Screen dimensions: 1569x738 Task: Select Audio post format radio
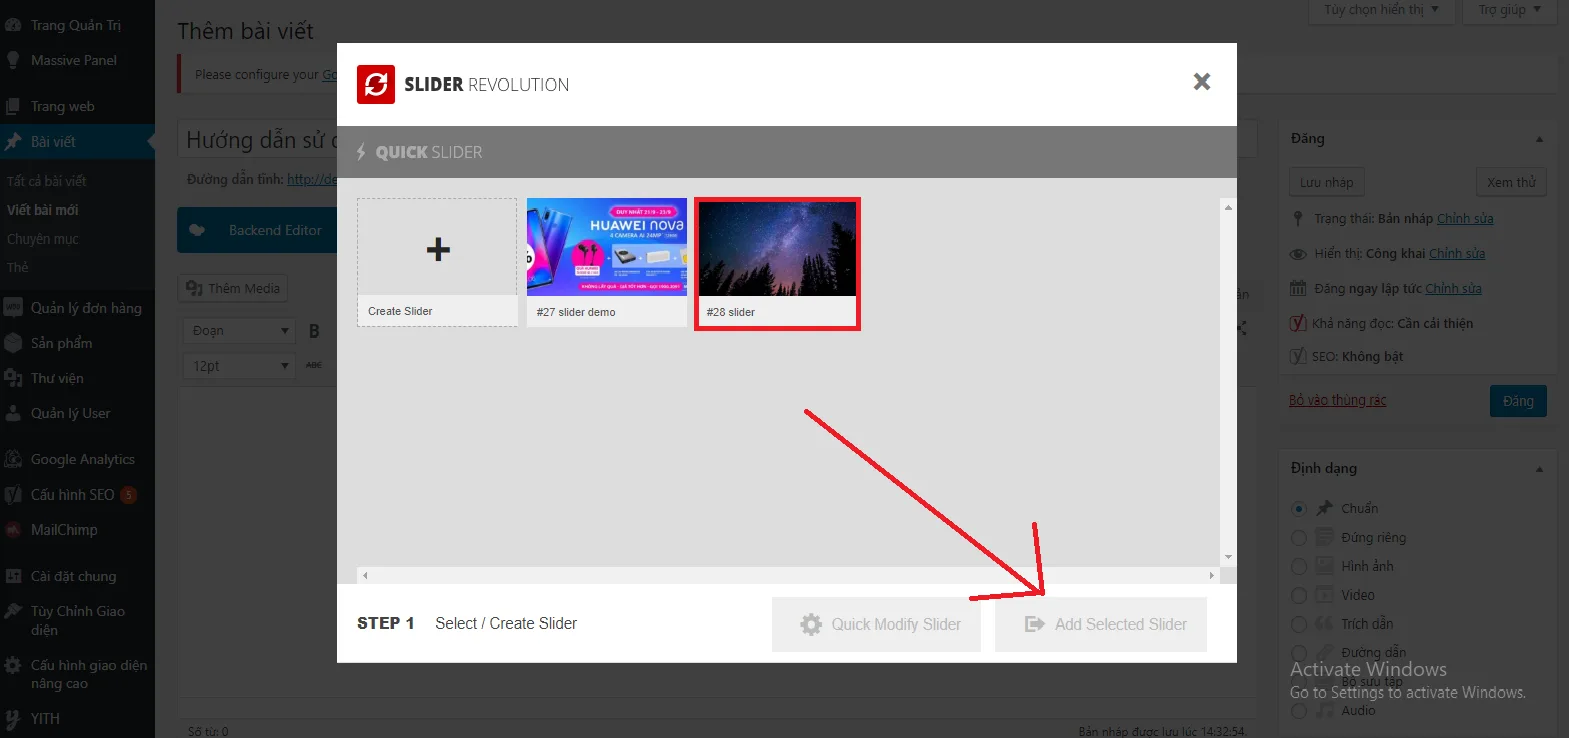point(1299,711)
